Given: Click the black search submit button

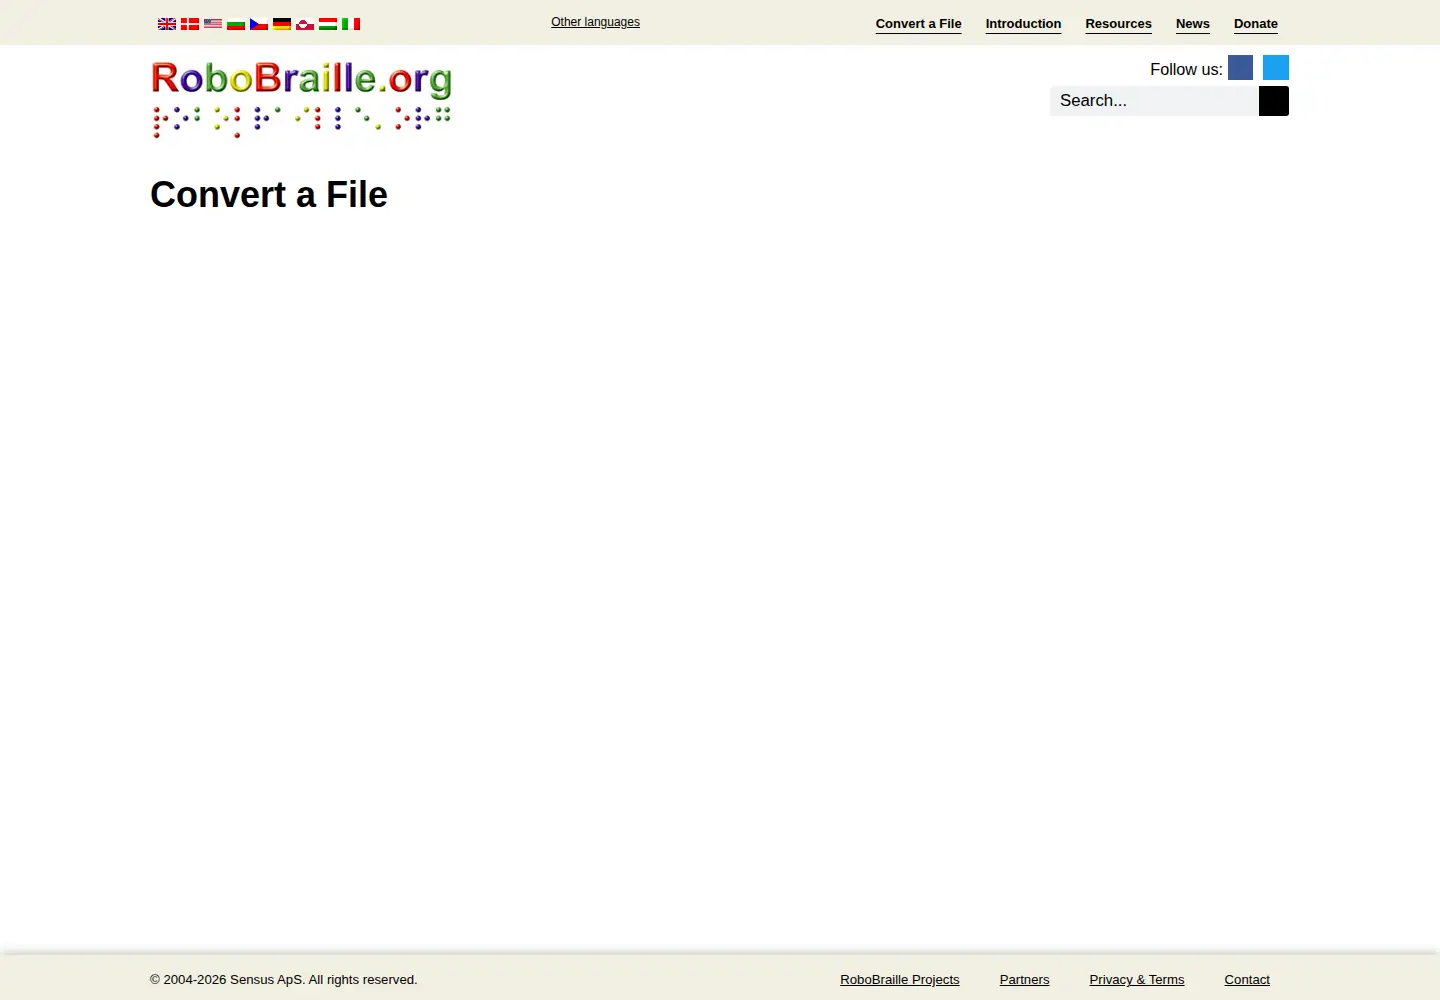Looking at the screenshot, I should (x=1274, y=101).
